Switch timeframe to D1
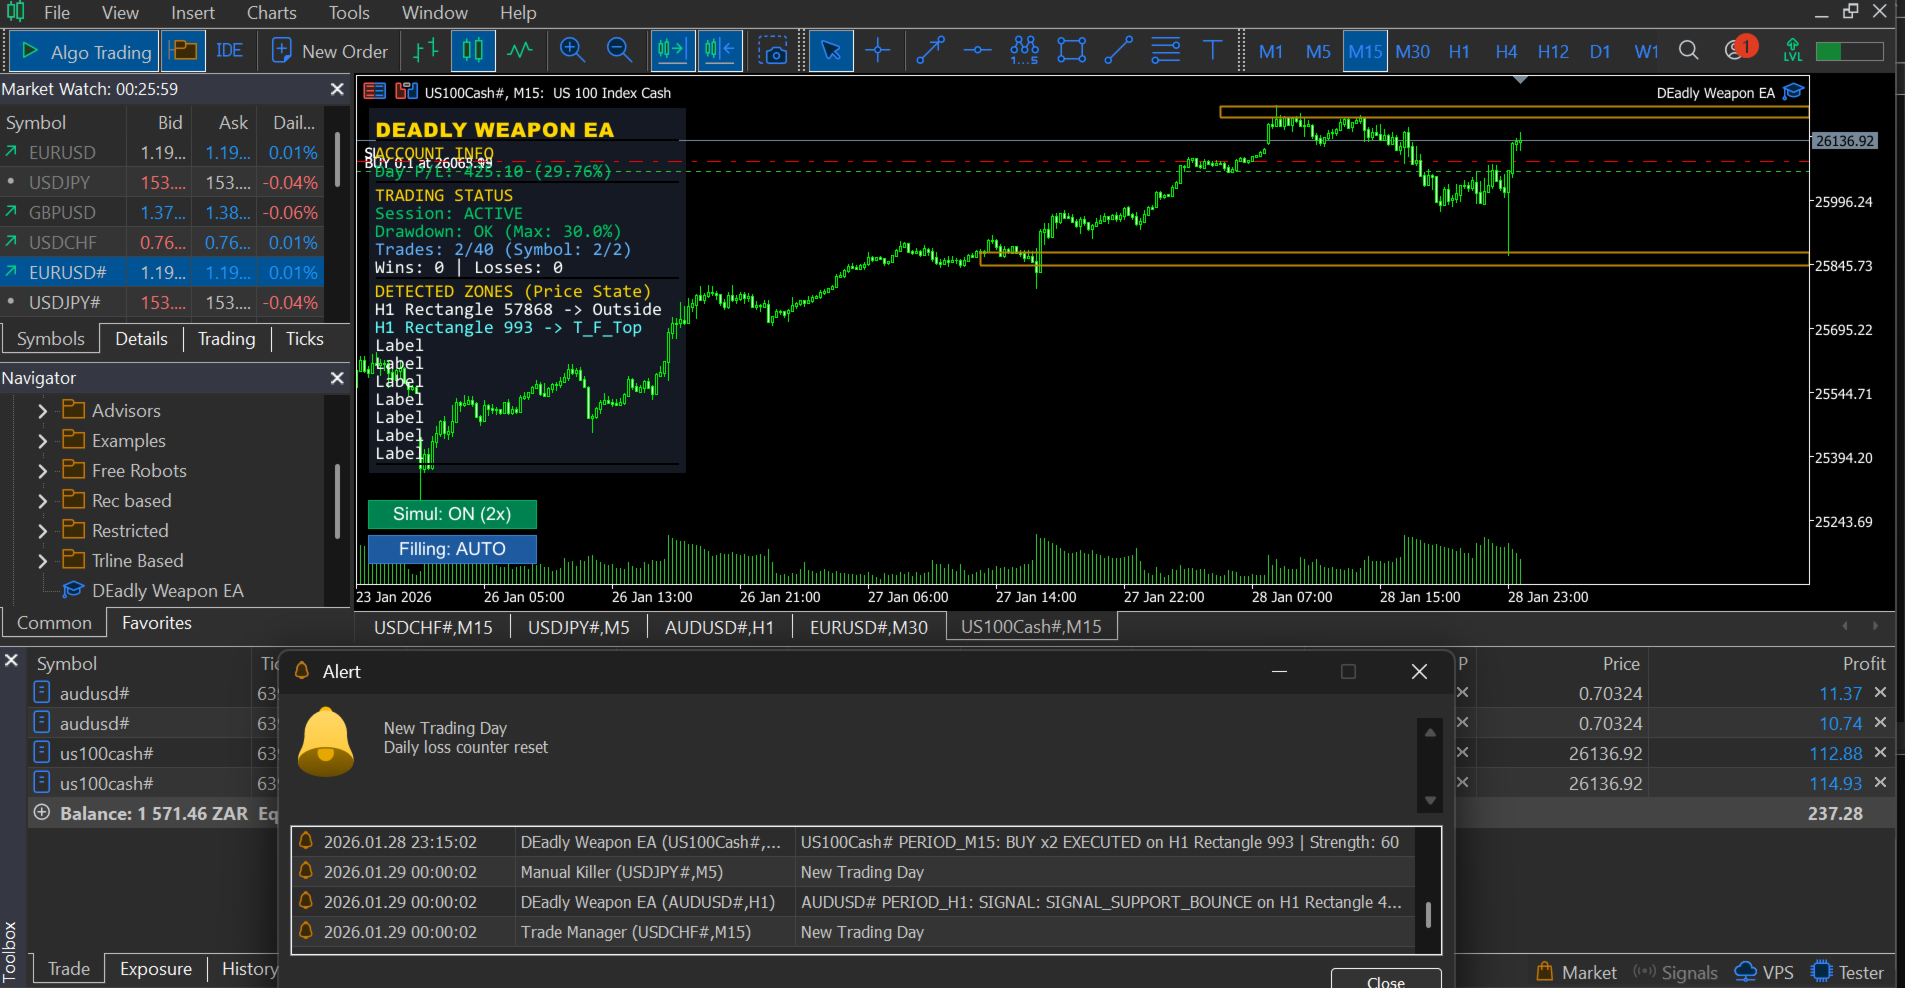 [x=1600, y=51]
